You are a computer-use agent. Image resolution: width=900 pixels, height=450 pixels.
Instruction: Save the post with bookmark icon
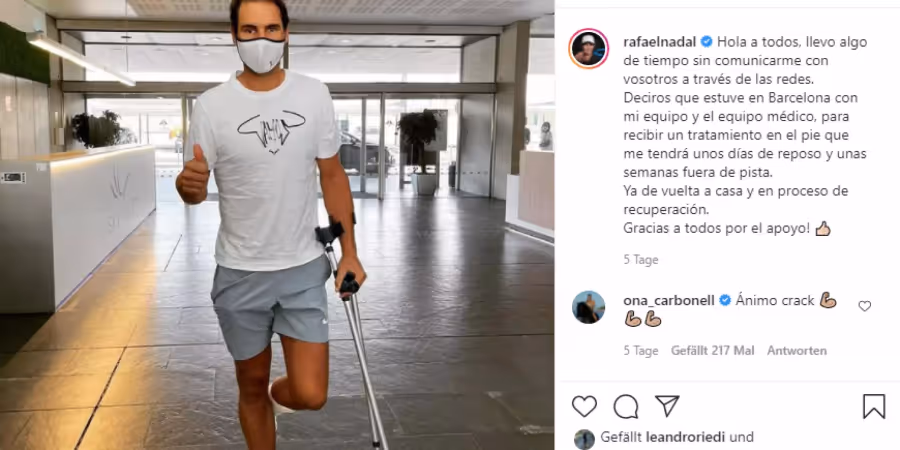point(874,406)
